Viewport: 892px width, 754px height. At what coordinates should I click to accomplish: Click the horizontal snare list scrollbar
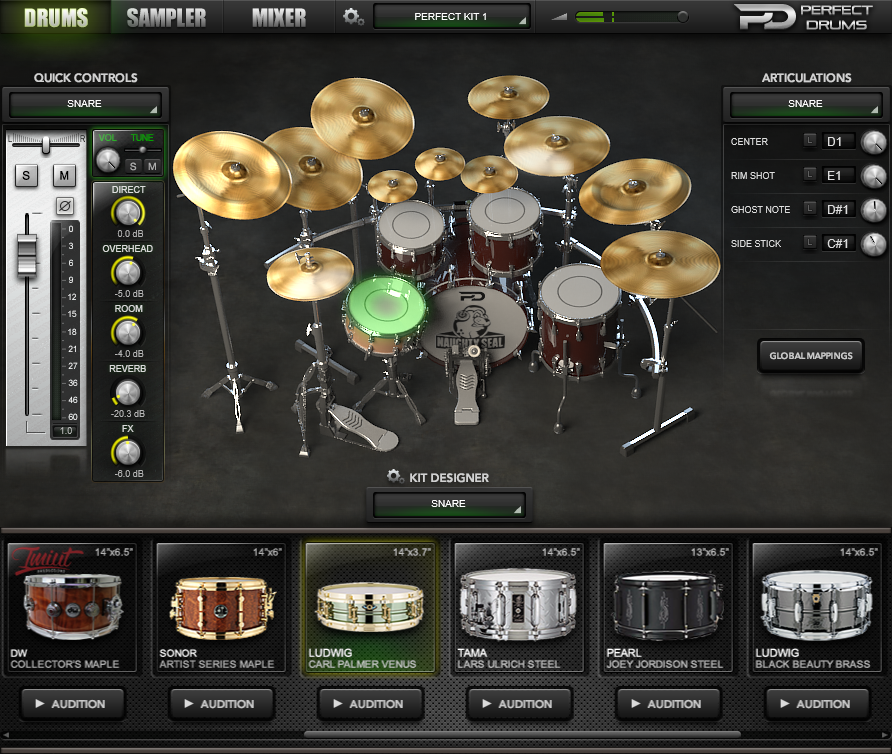tap(522, 734)
